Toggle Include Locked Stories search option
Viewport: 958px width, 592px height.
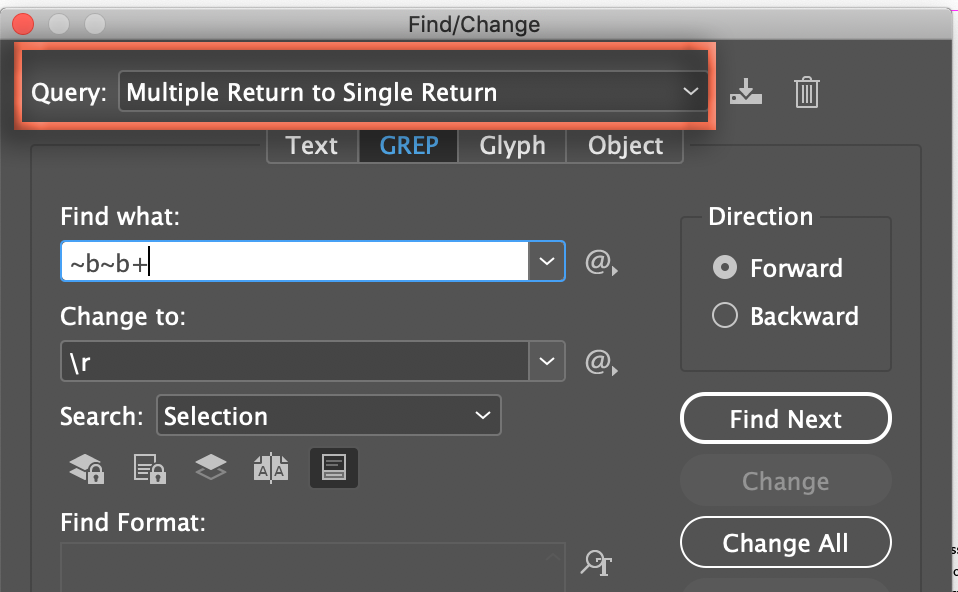coord(148,468)
